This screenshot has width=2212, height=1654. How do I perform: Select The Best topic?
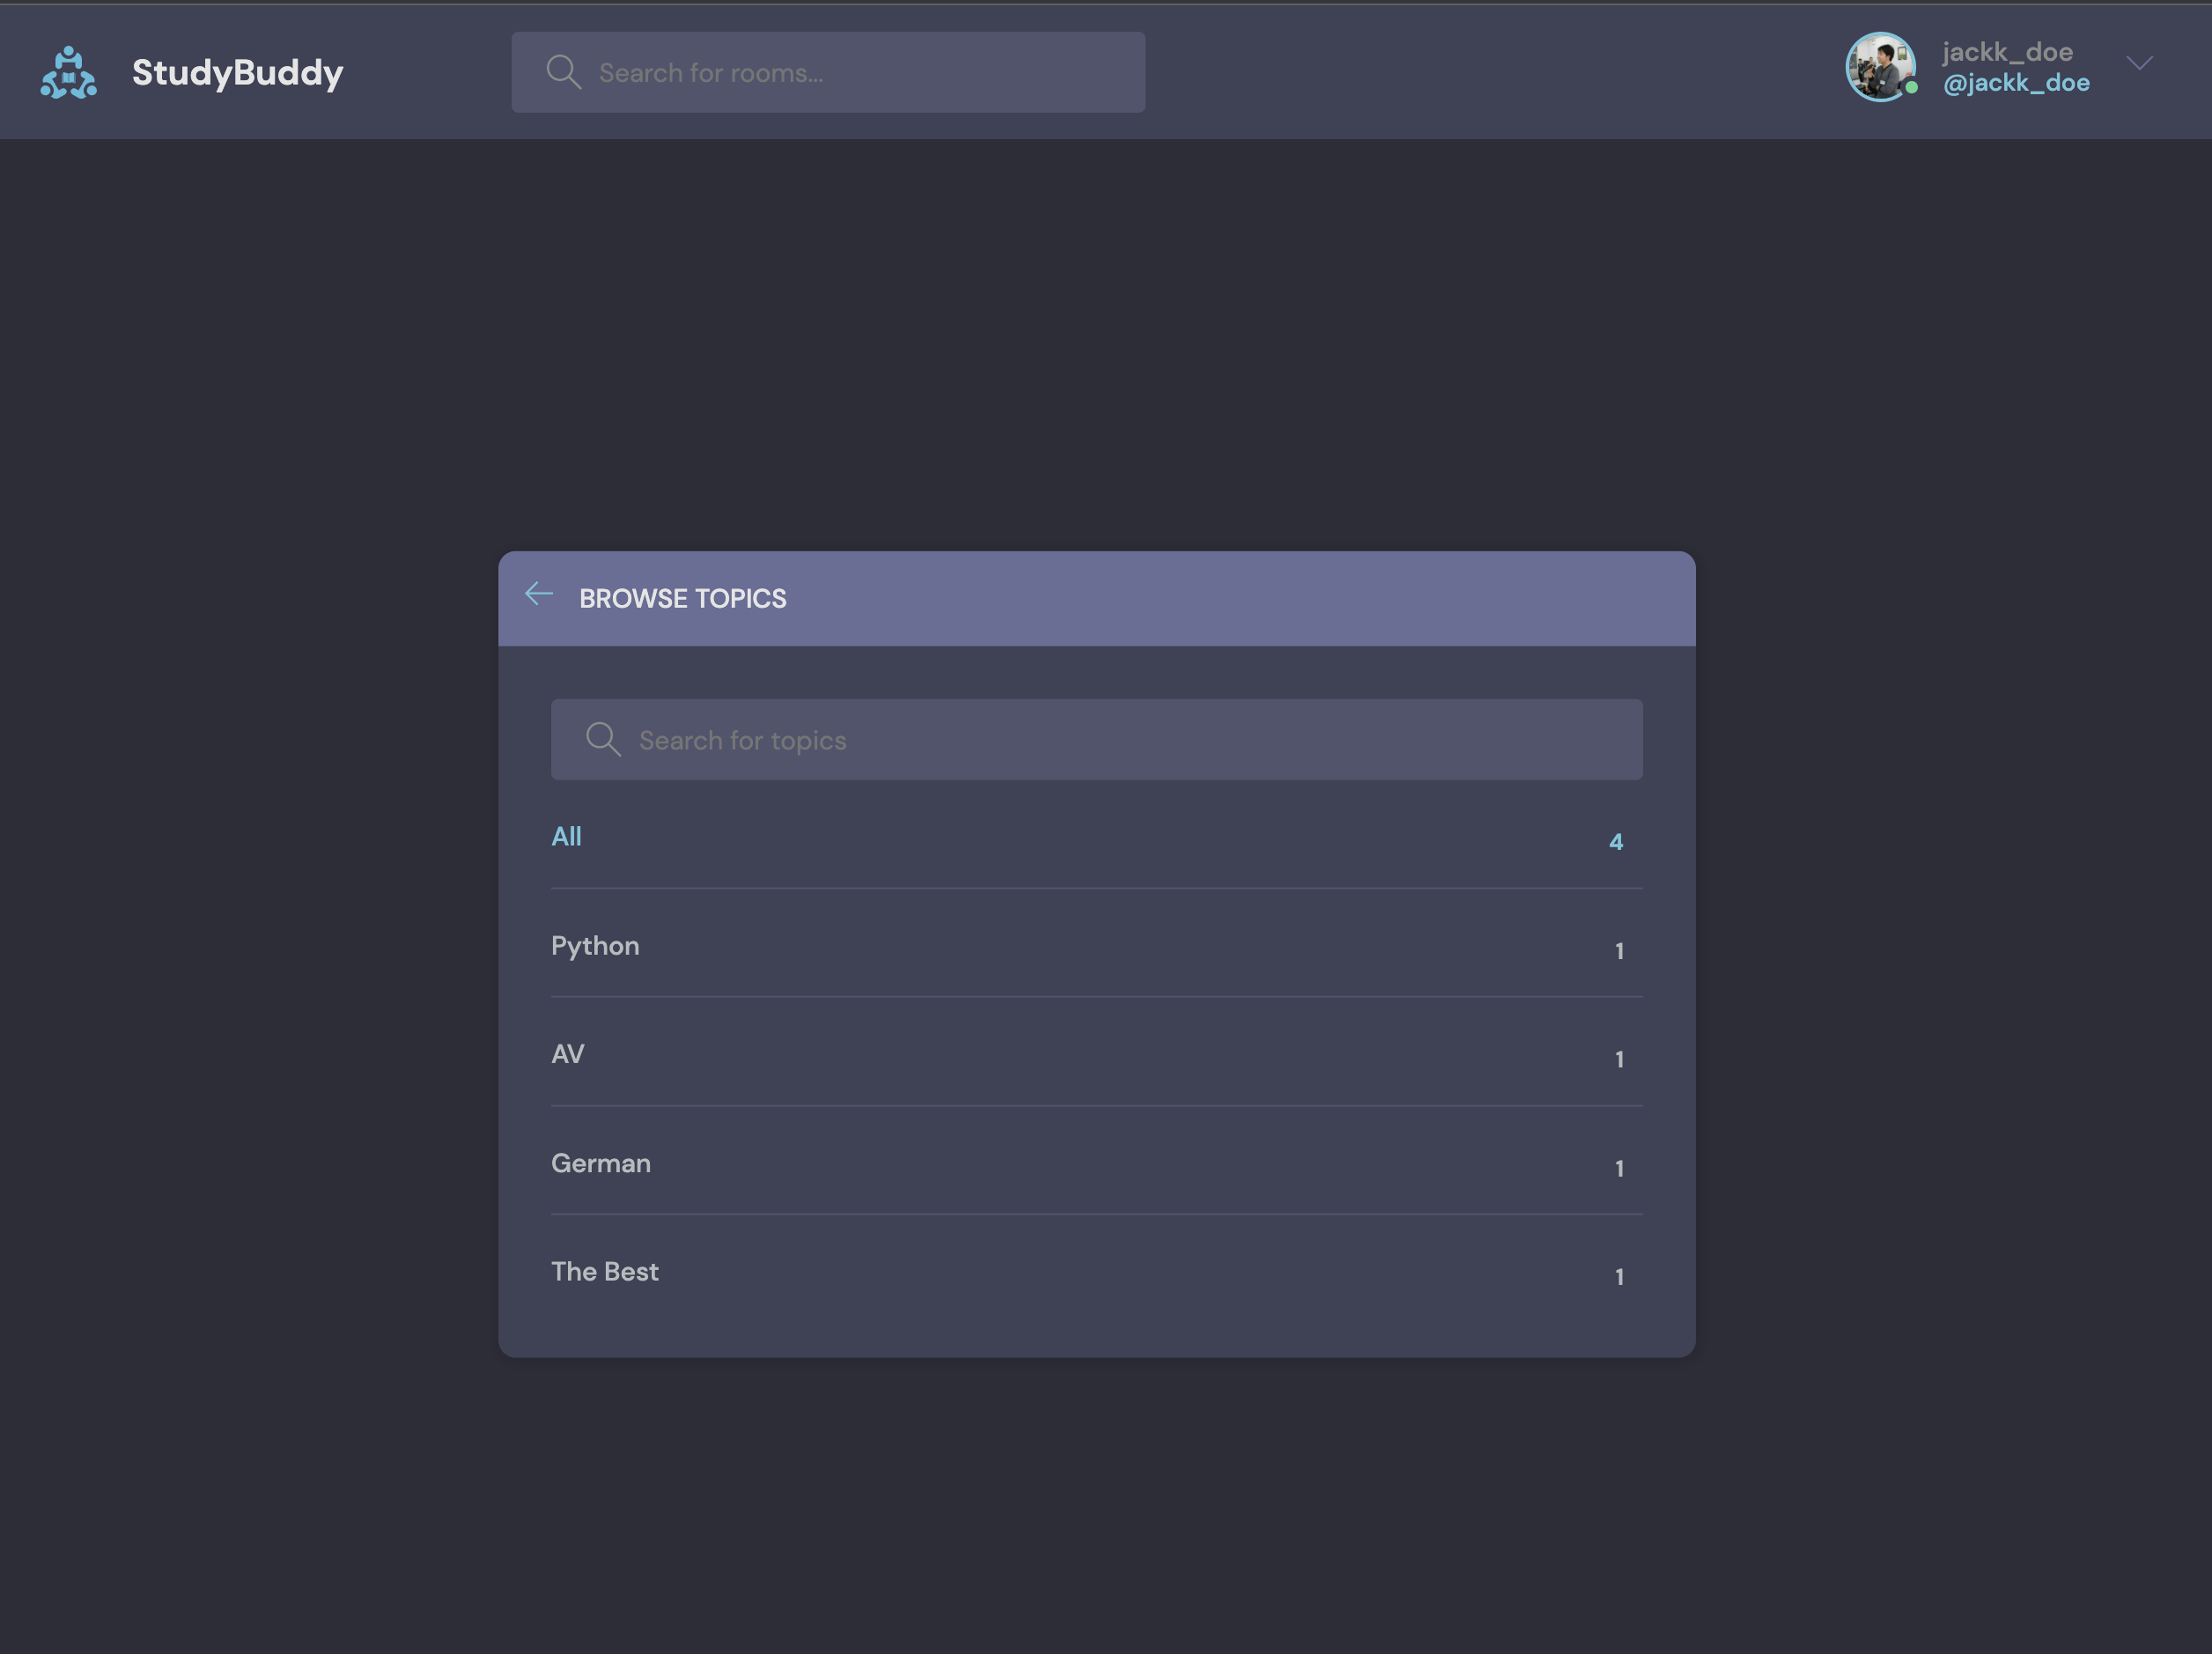pos(605,1271)
